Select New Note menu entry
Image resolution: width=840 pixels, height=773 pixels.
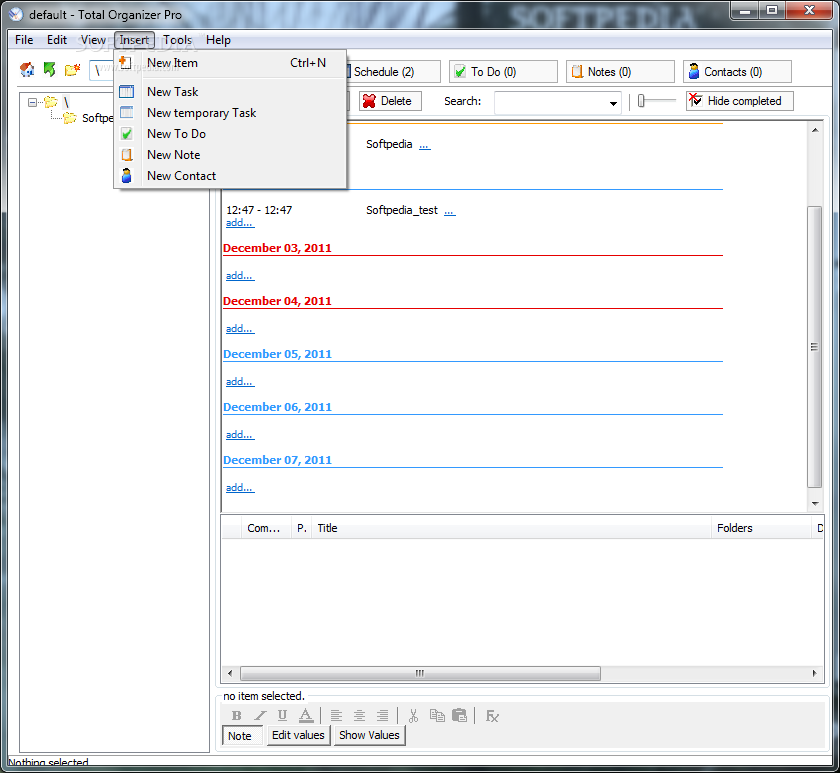pos(230,154)
